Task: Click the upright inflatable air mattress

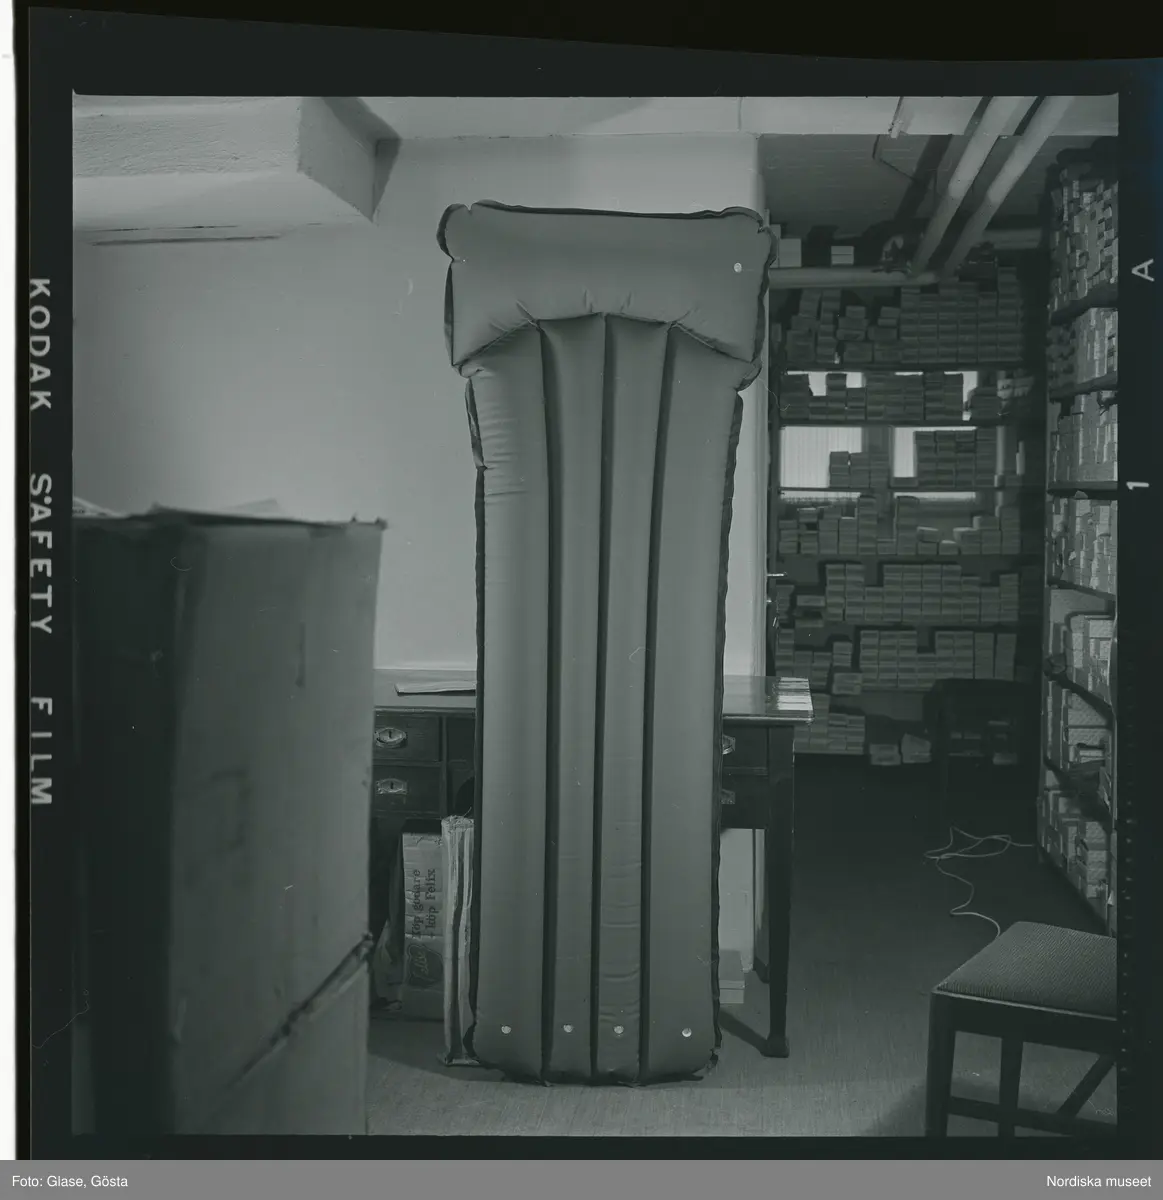Action: [600, 700]
